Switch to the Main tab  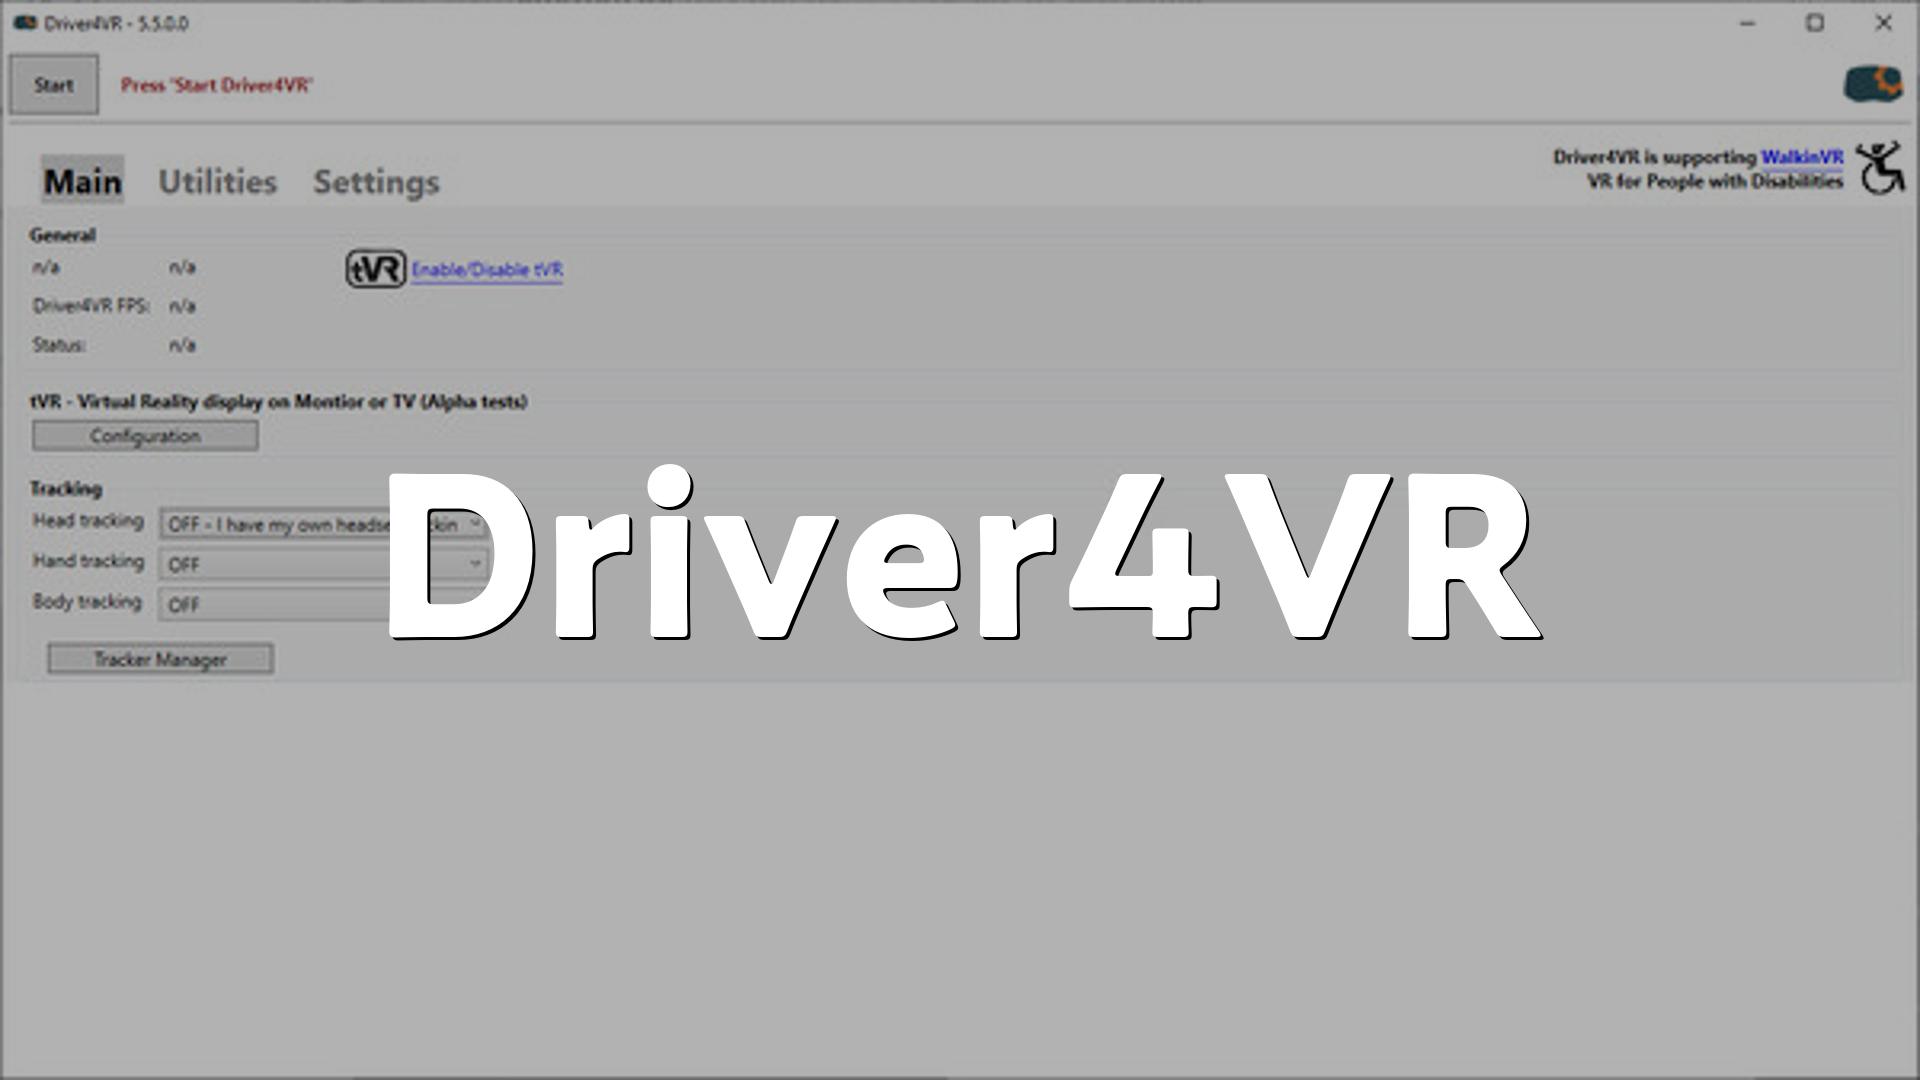83,181
